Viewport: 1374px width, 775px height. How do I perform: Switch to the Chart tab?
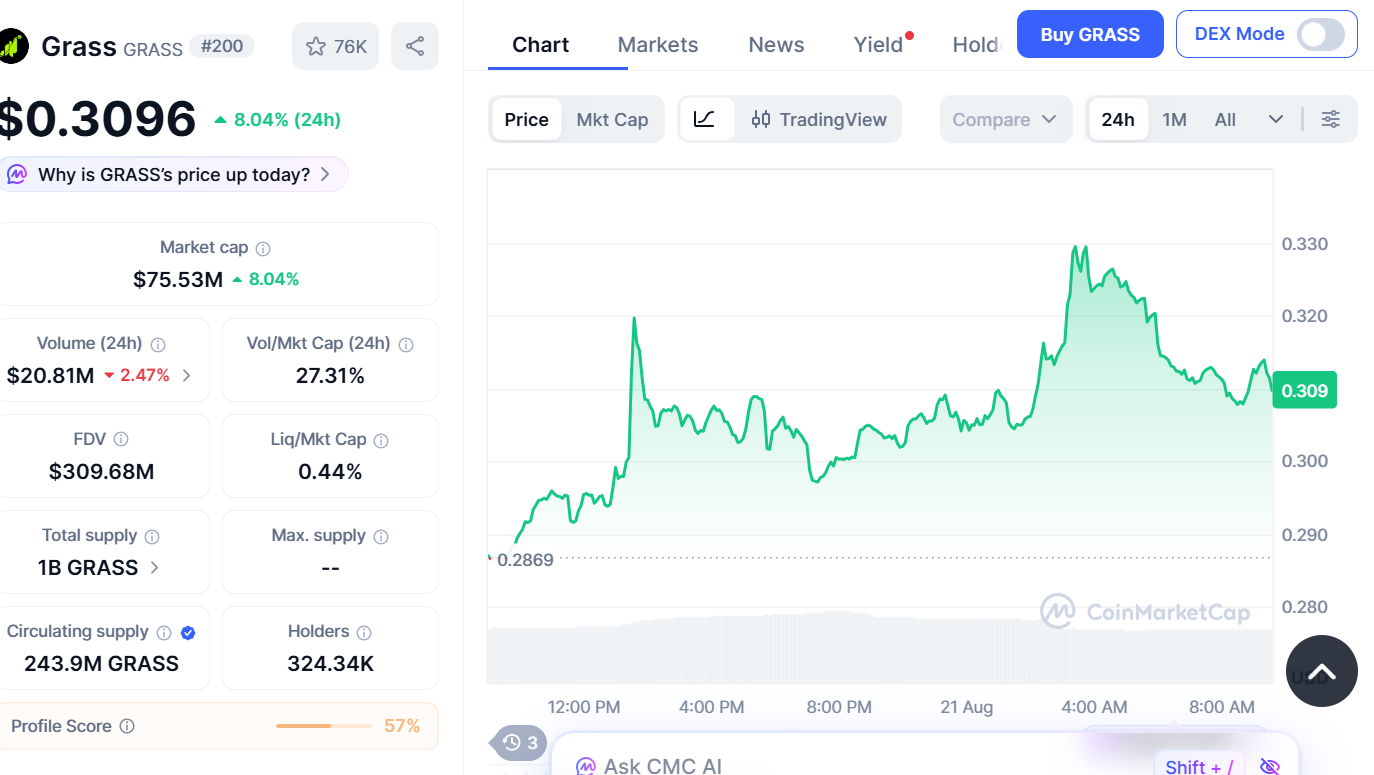click(540, 44)
